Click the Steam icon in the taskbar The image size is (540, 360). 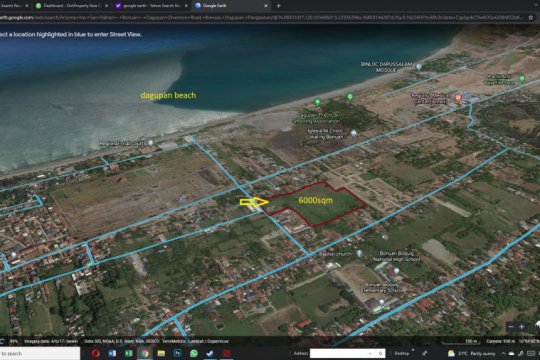click(x=210, y=353)
